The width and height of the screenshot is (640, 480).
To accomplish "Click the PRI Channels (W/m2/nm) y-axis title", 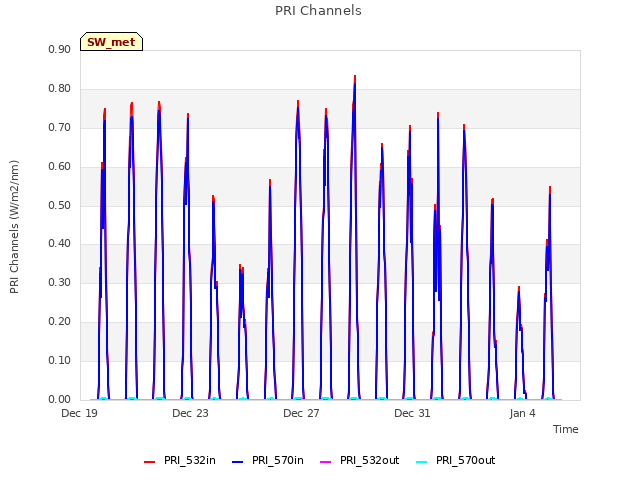I will 14,227.
